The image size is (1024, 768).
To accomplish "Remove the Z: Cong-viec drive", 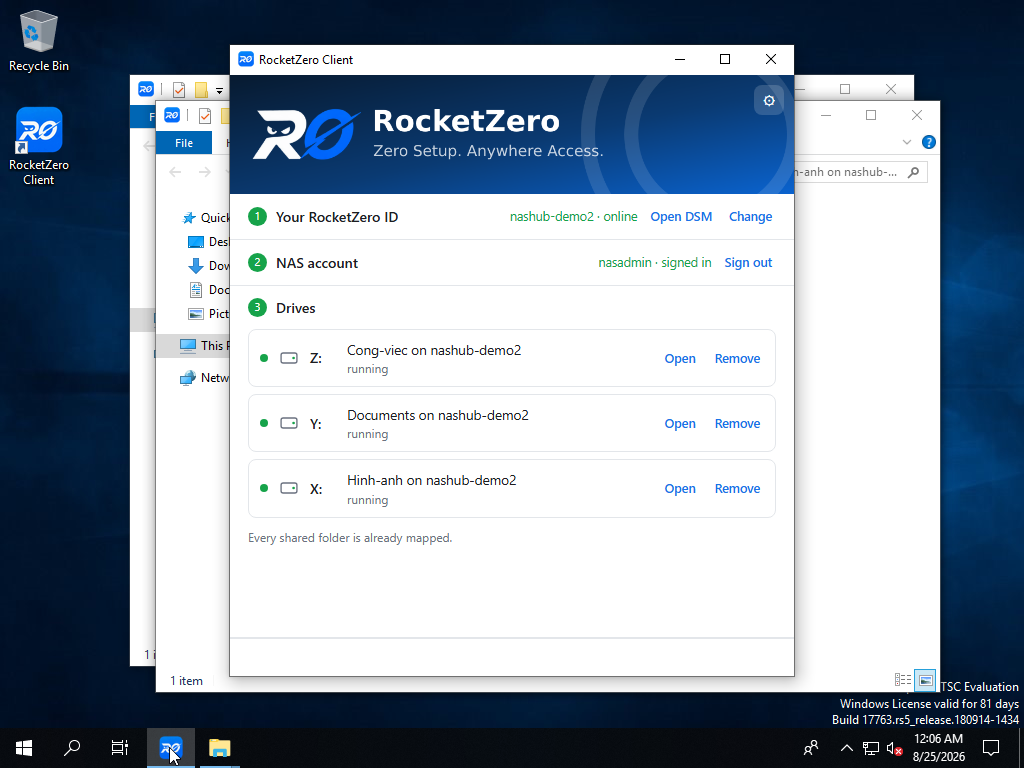I will pyautogui.click(x=737, y=359).
